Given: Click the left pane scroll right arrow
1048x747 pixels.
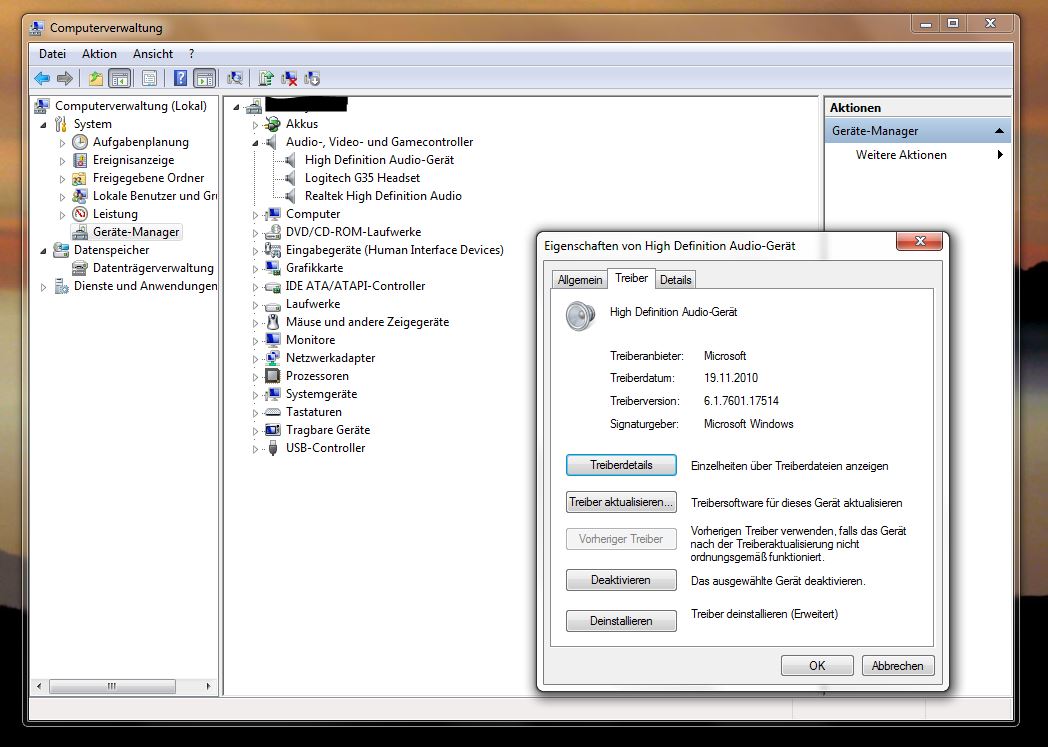Looking at the screenshot, I should point(208,686).
